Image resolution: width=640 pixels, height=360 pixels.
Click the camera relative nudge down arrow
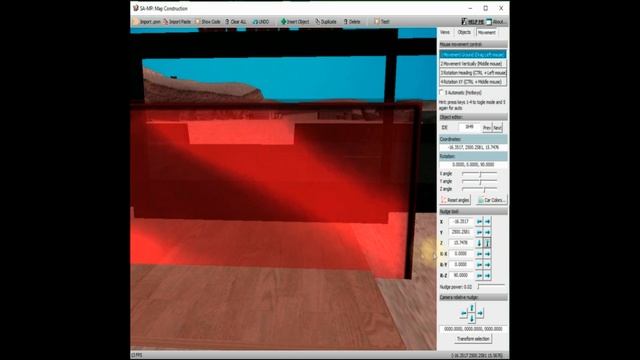[x=472, y=318]
